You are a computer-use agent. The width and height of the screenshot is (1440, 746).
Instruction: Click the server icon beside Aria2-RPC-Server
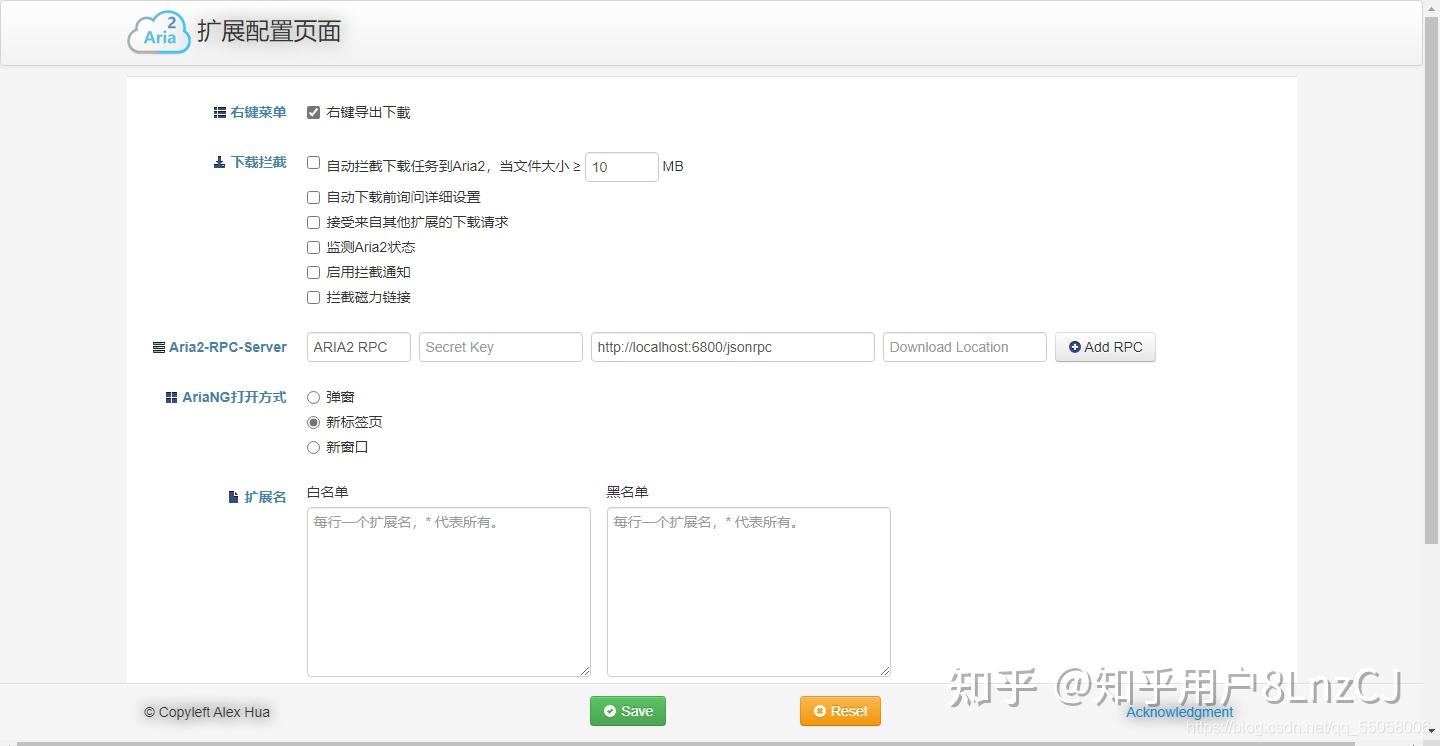(x=158, y=346)
